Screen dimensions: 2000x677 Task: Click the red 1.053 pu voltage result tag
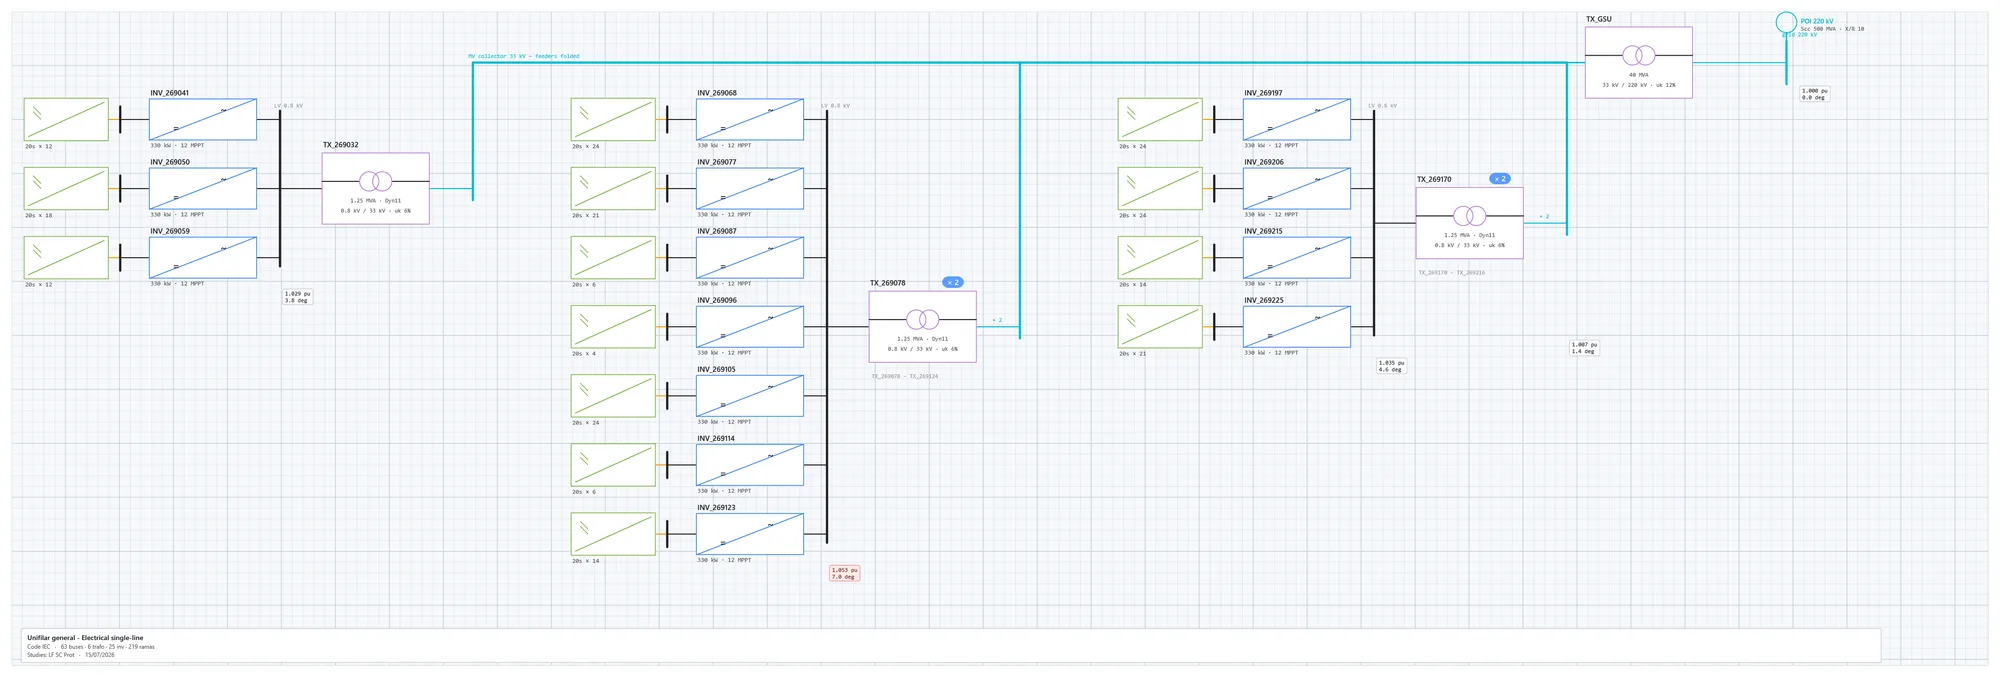pos(844,573)
